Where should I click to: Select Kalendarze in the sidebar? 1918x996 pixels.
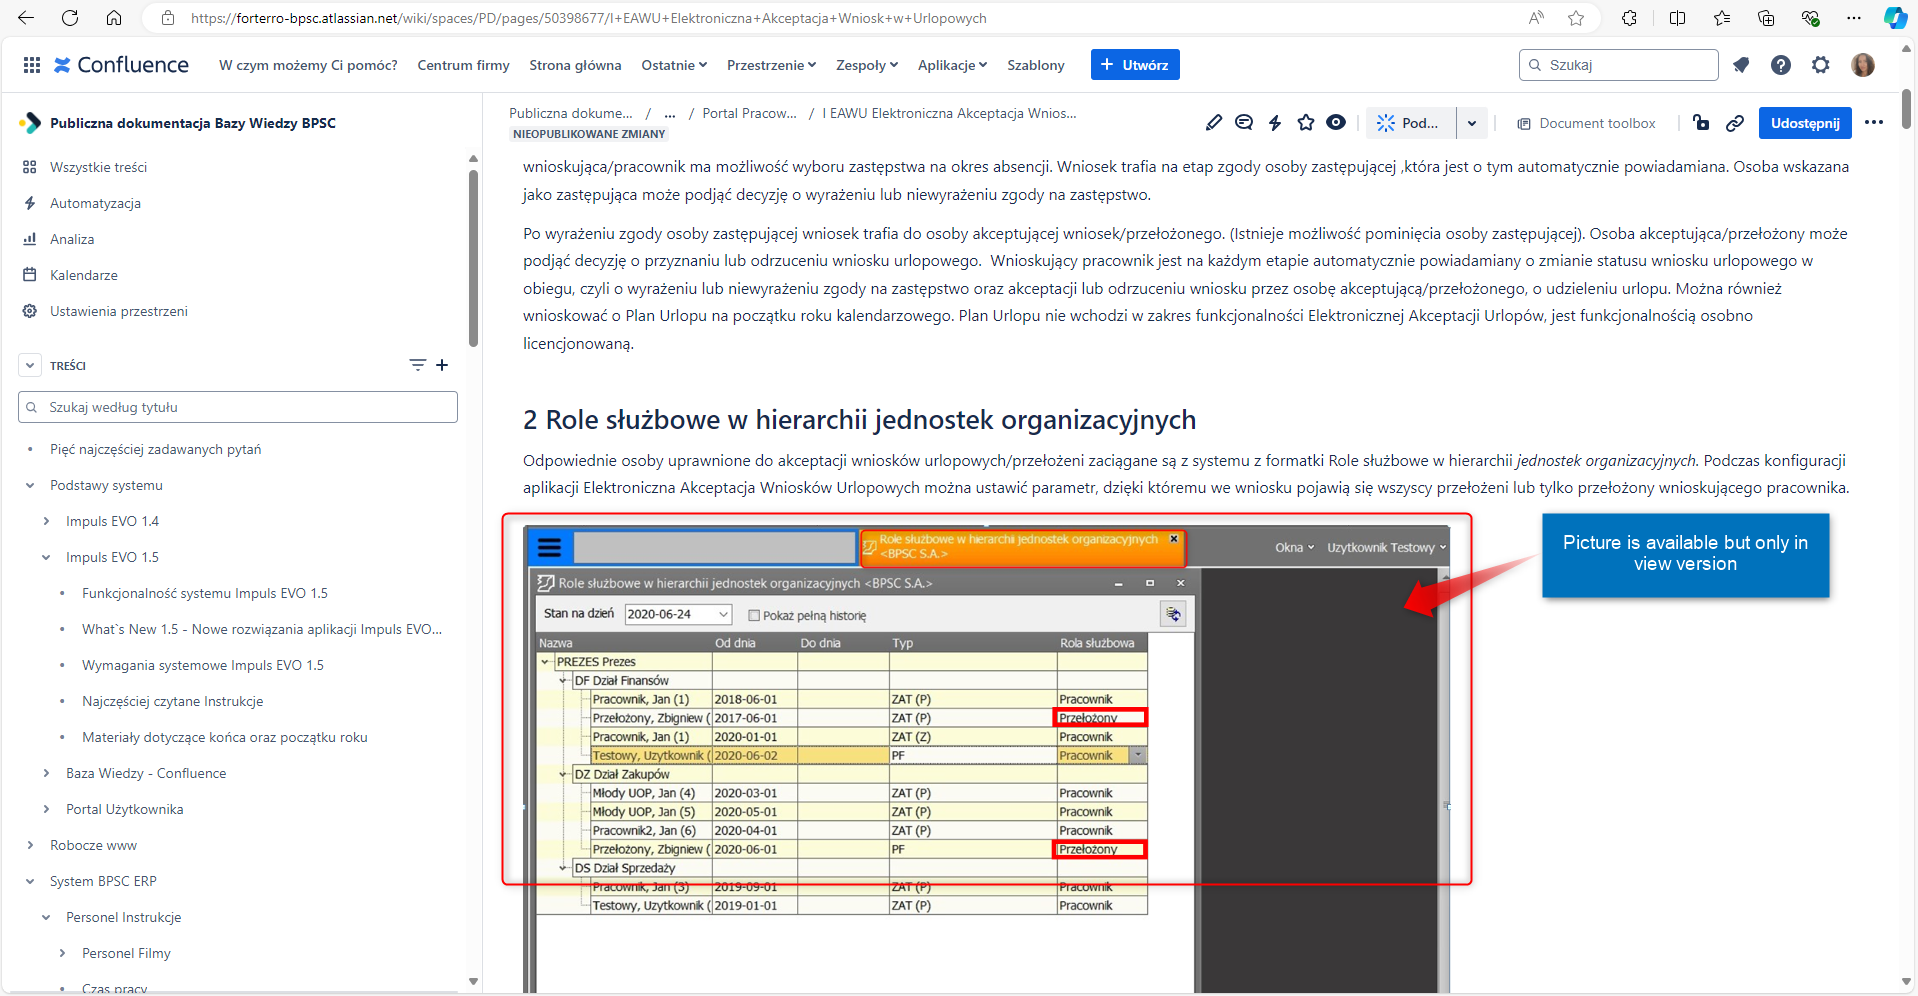[84, 275]
